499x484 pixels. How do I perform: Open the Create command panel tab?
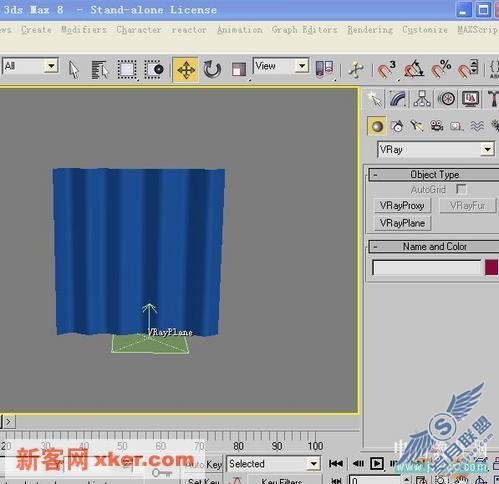[375, 99]
